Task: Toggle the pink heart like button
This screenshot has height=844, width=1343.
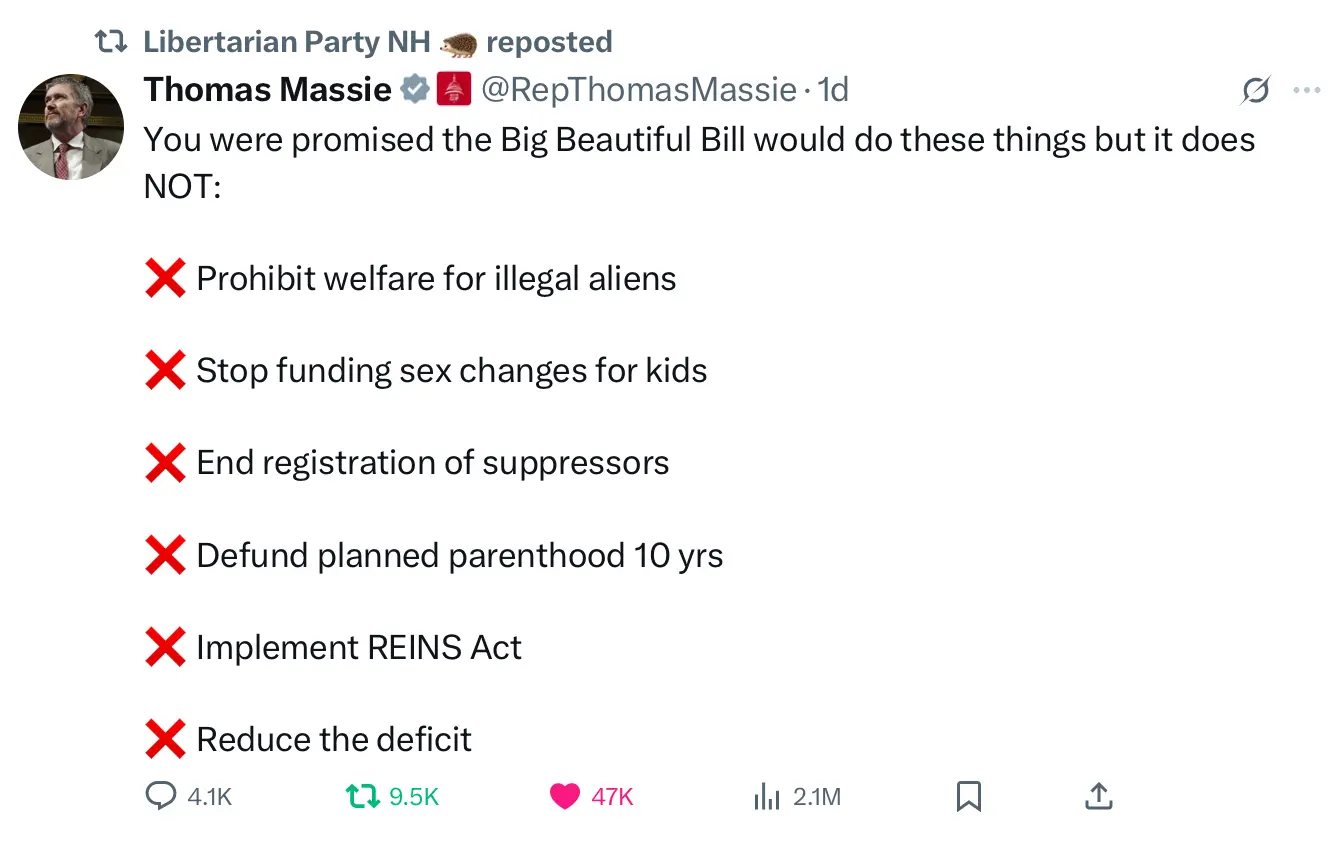Action: coord(565,796)
